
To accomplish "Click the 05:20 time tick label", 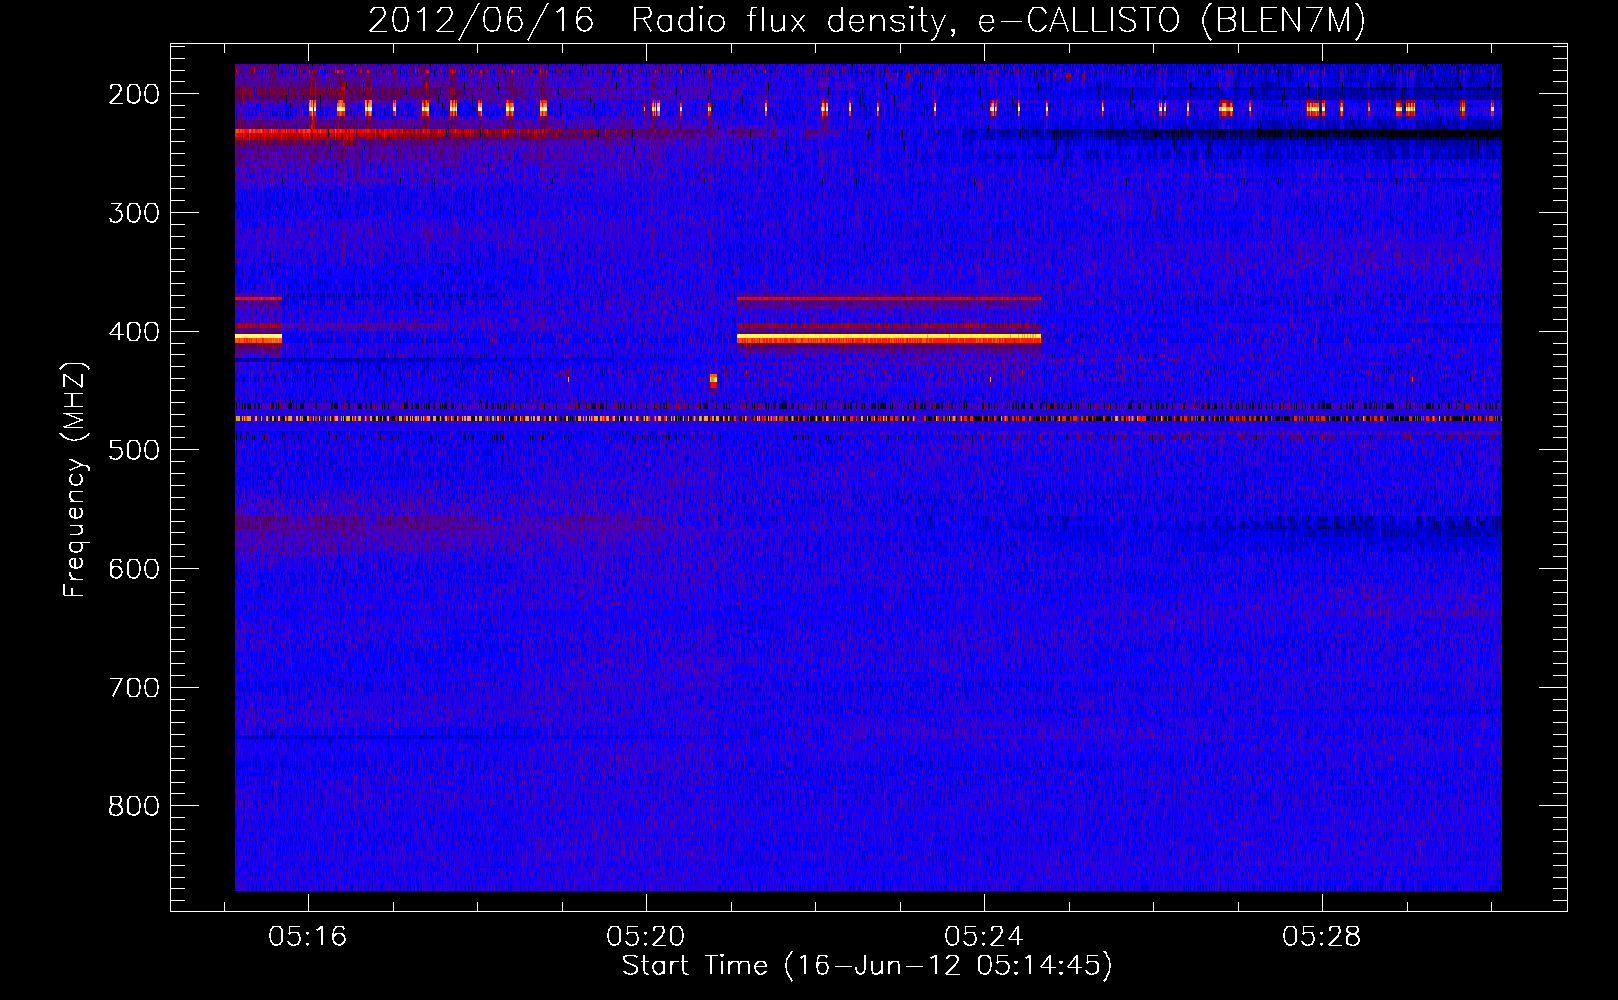I will (646, 936).
